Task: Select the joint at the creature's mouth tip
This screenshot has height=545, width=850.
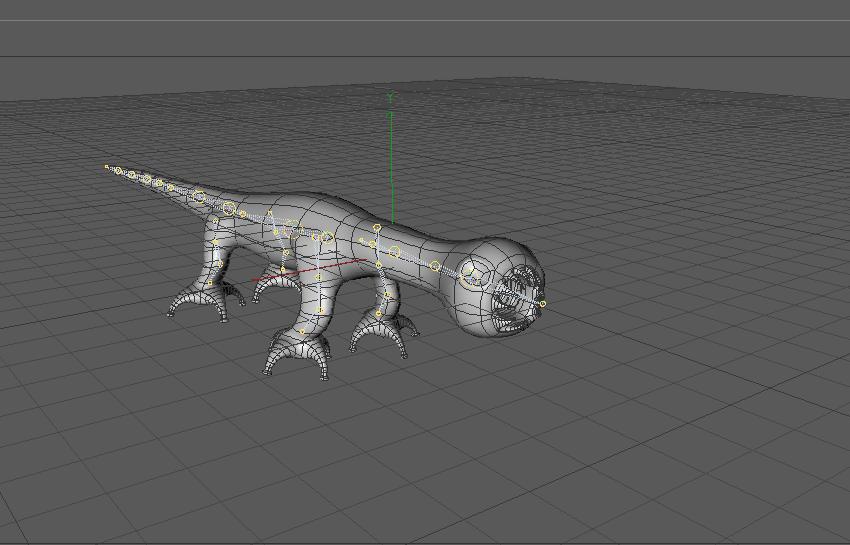Action: [543, 304]
